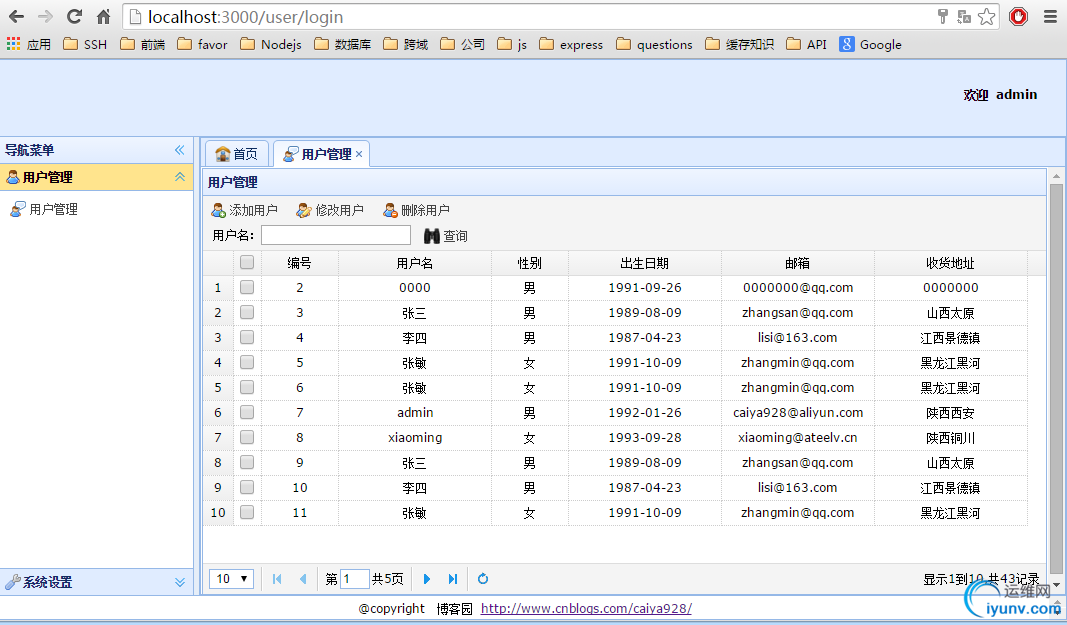Collapse the 导航菜单 navigation panel

180,150
